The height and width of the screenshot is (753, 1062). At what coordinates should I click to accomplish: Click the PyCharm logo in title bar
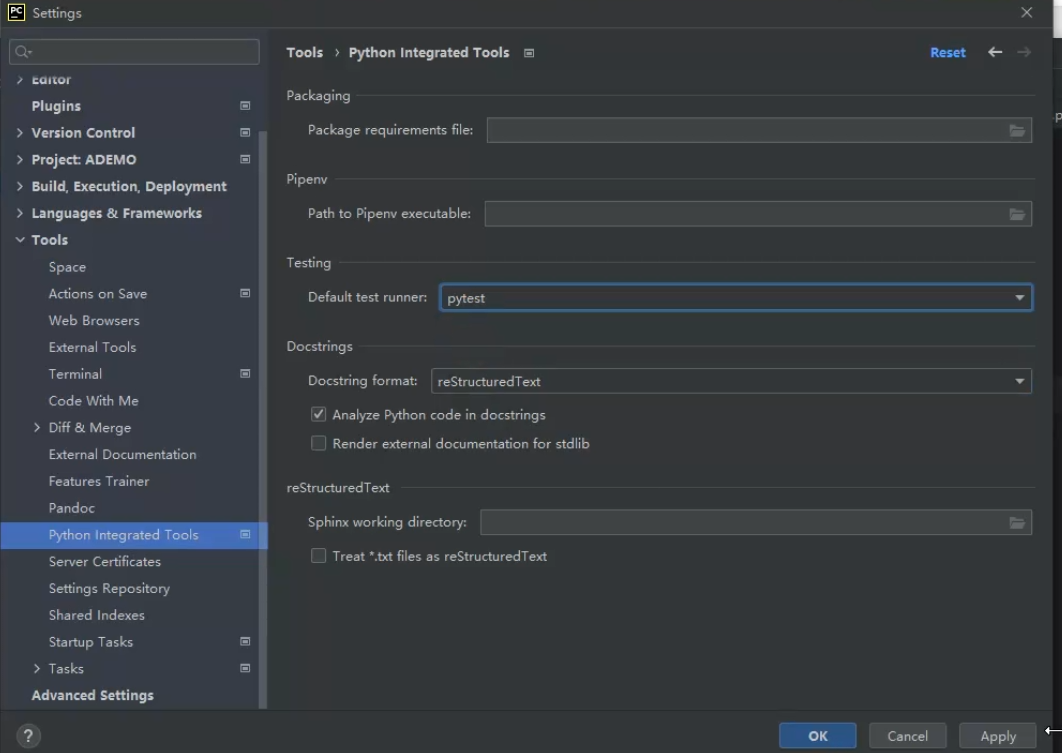(x=16, y=12)
